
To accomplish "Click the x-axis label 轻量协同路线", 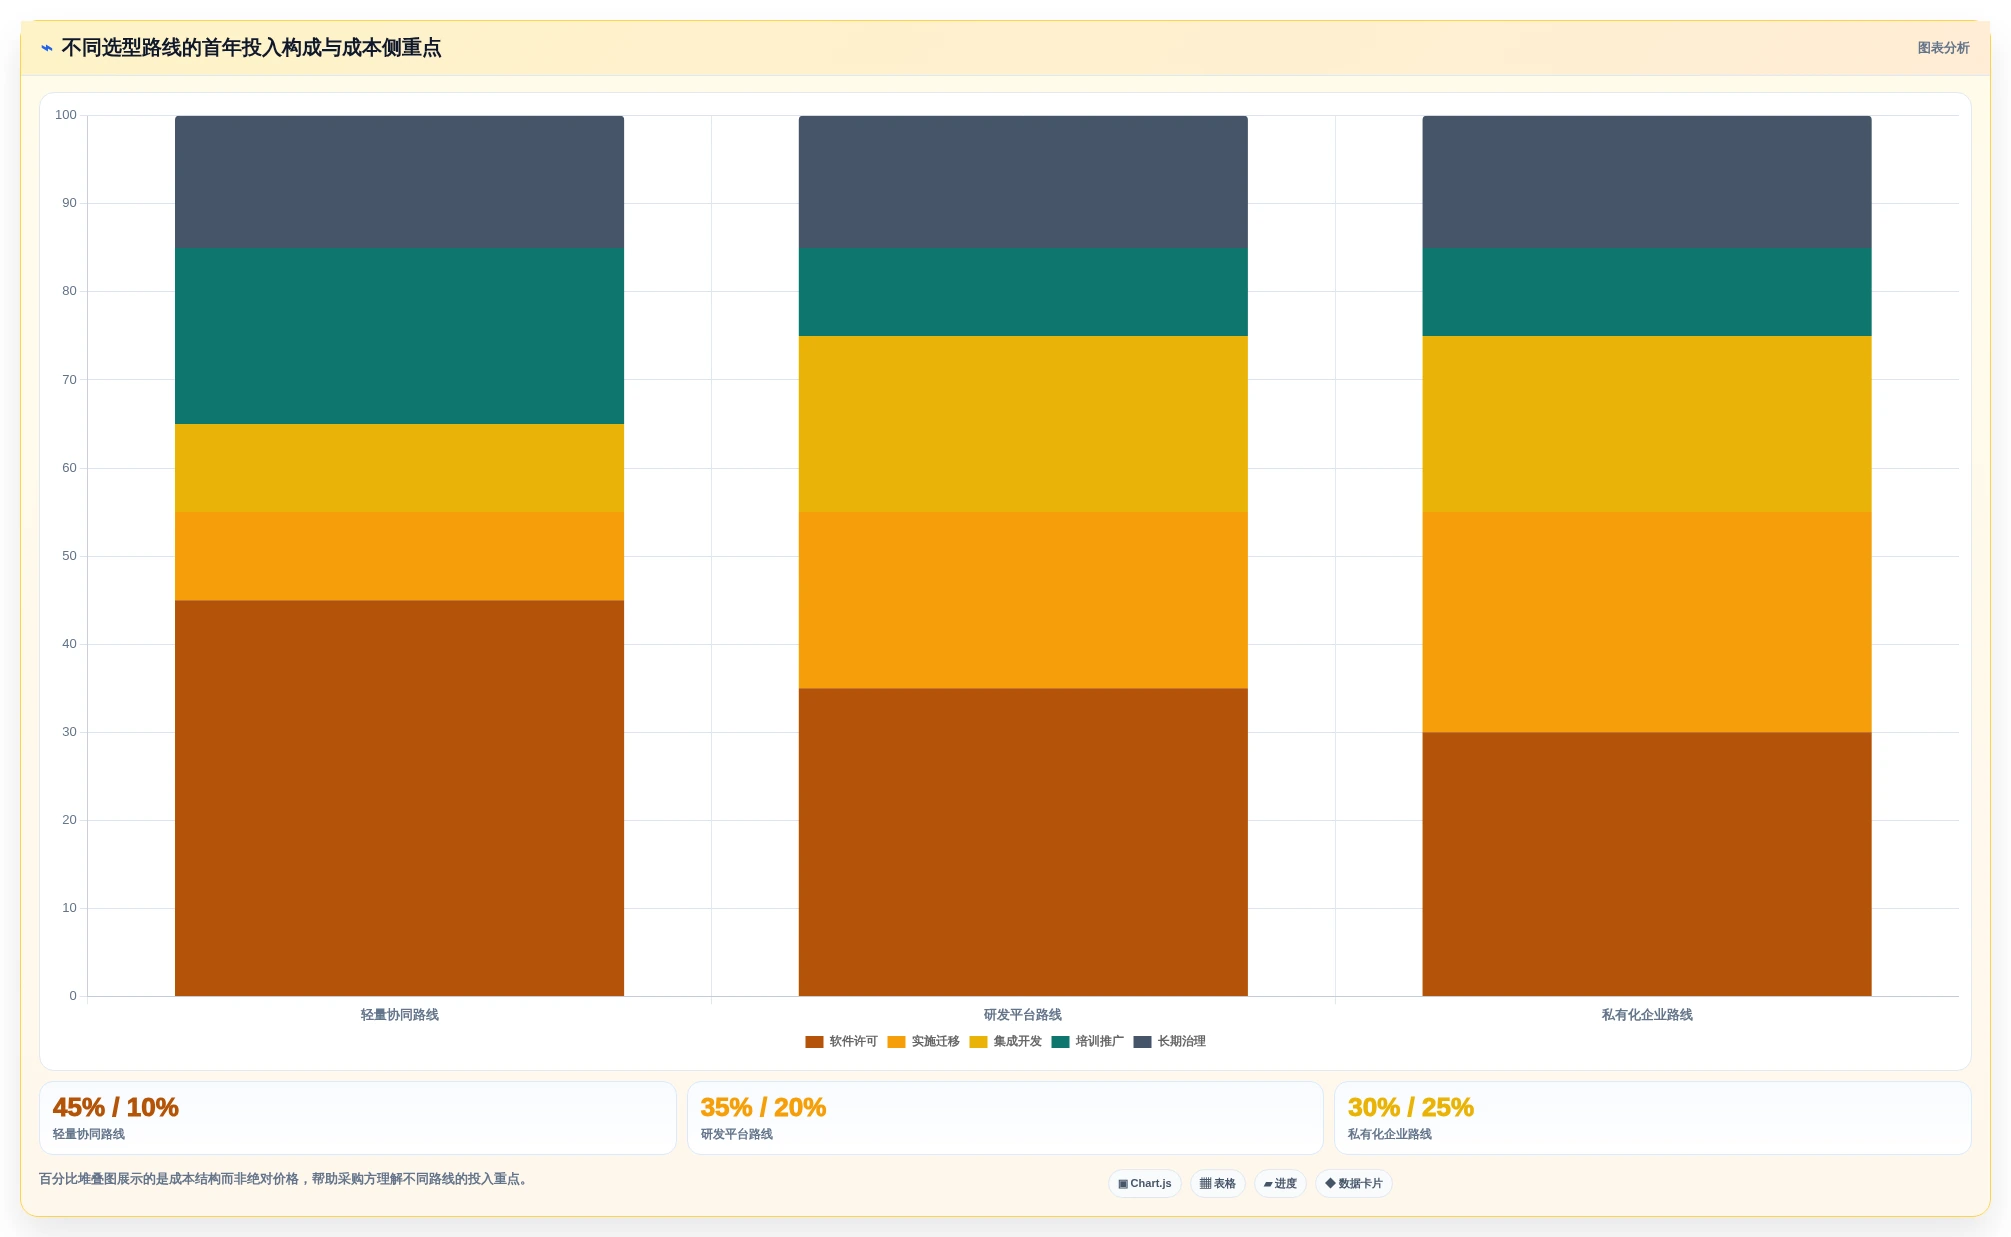I will [399, 1015].
